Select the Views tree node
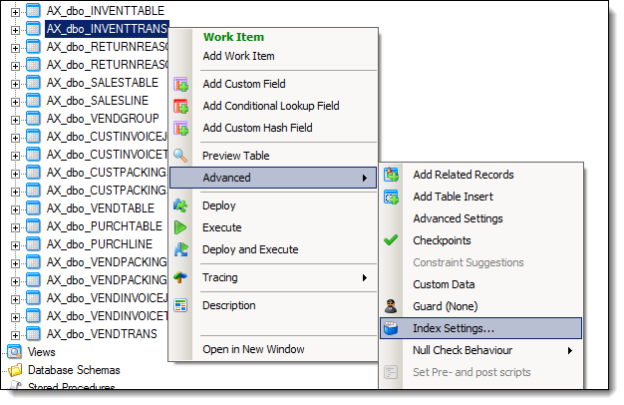The image size is (624, 405). pyautogui.click(x=41, y=352)
